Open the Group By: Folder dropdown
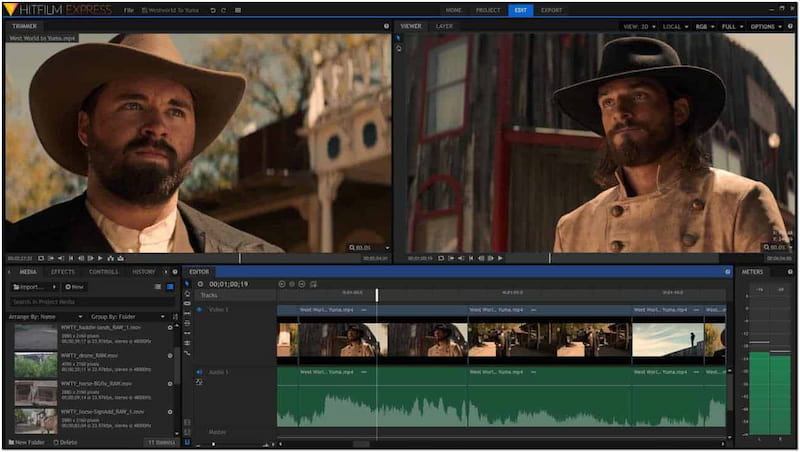The width and height of the screenshot is (800, 452). click(128, 317)
